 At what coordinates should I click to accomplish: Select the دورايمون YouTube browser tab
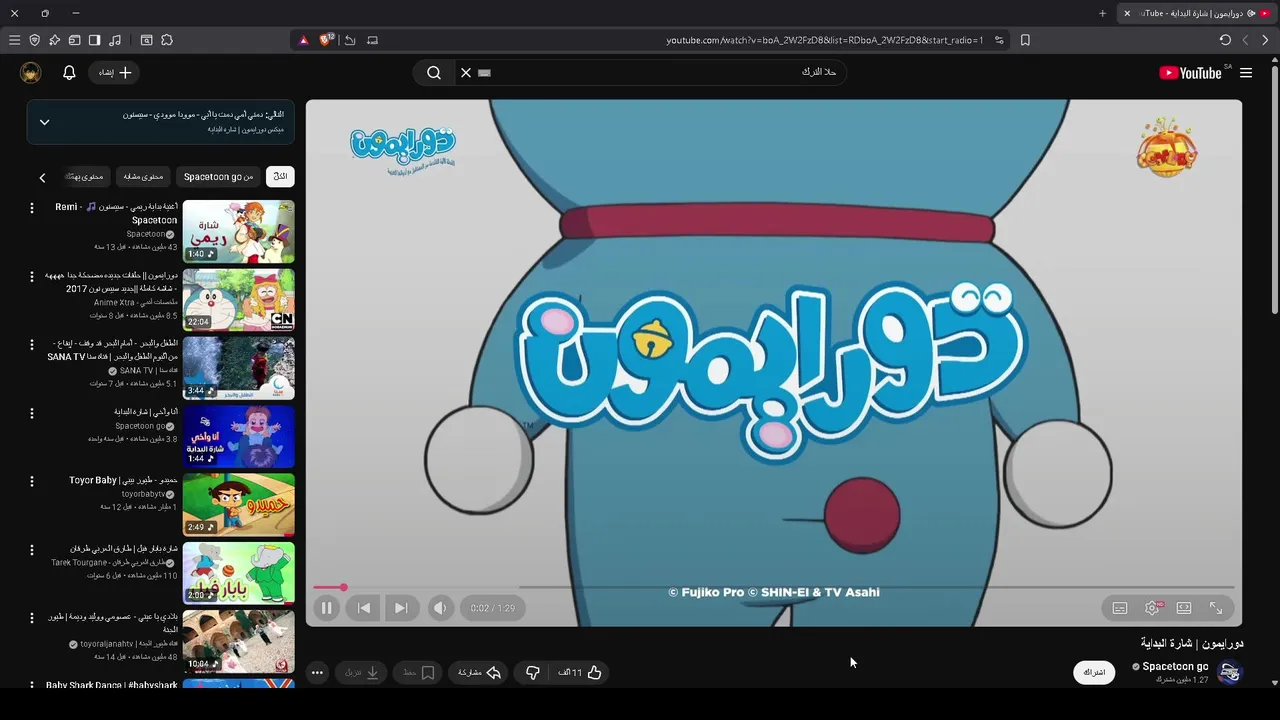(1196, 13)
